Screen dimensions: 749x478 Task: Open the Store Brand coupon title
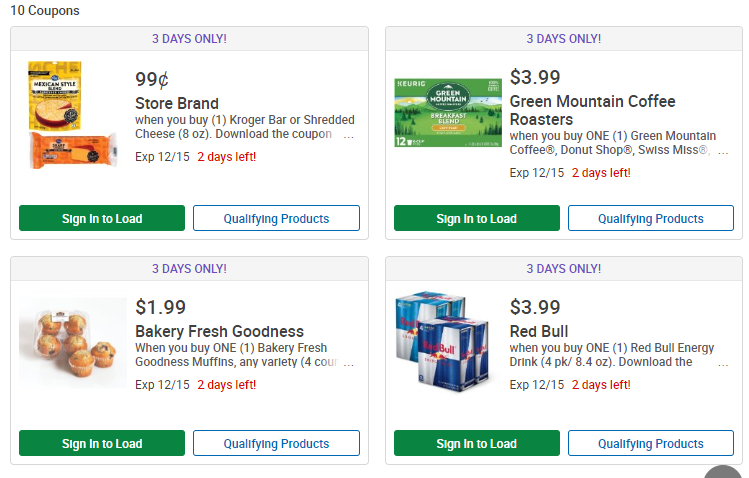(x=177, y=103)
